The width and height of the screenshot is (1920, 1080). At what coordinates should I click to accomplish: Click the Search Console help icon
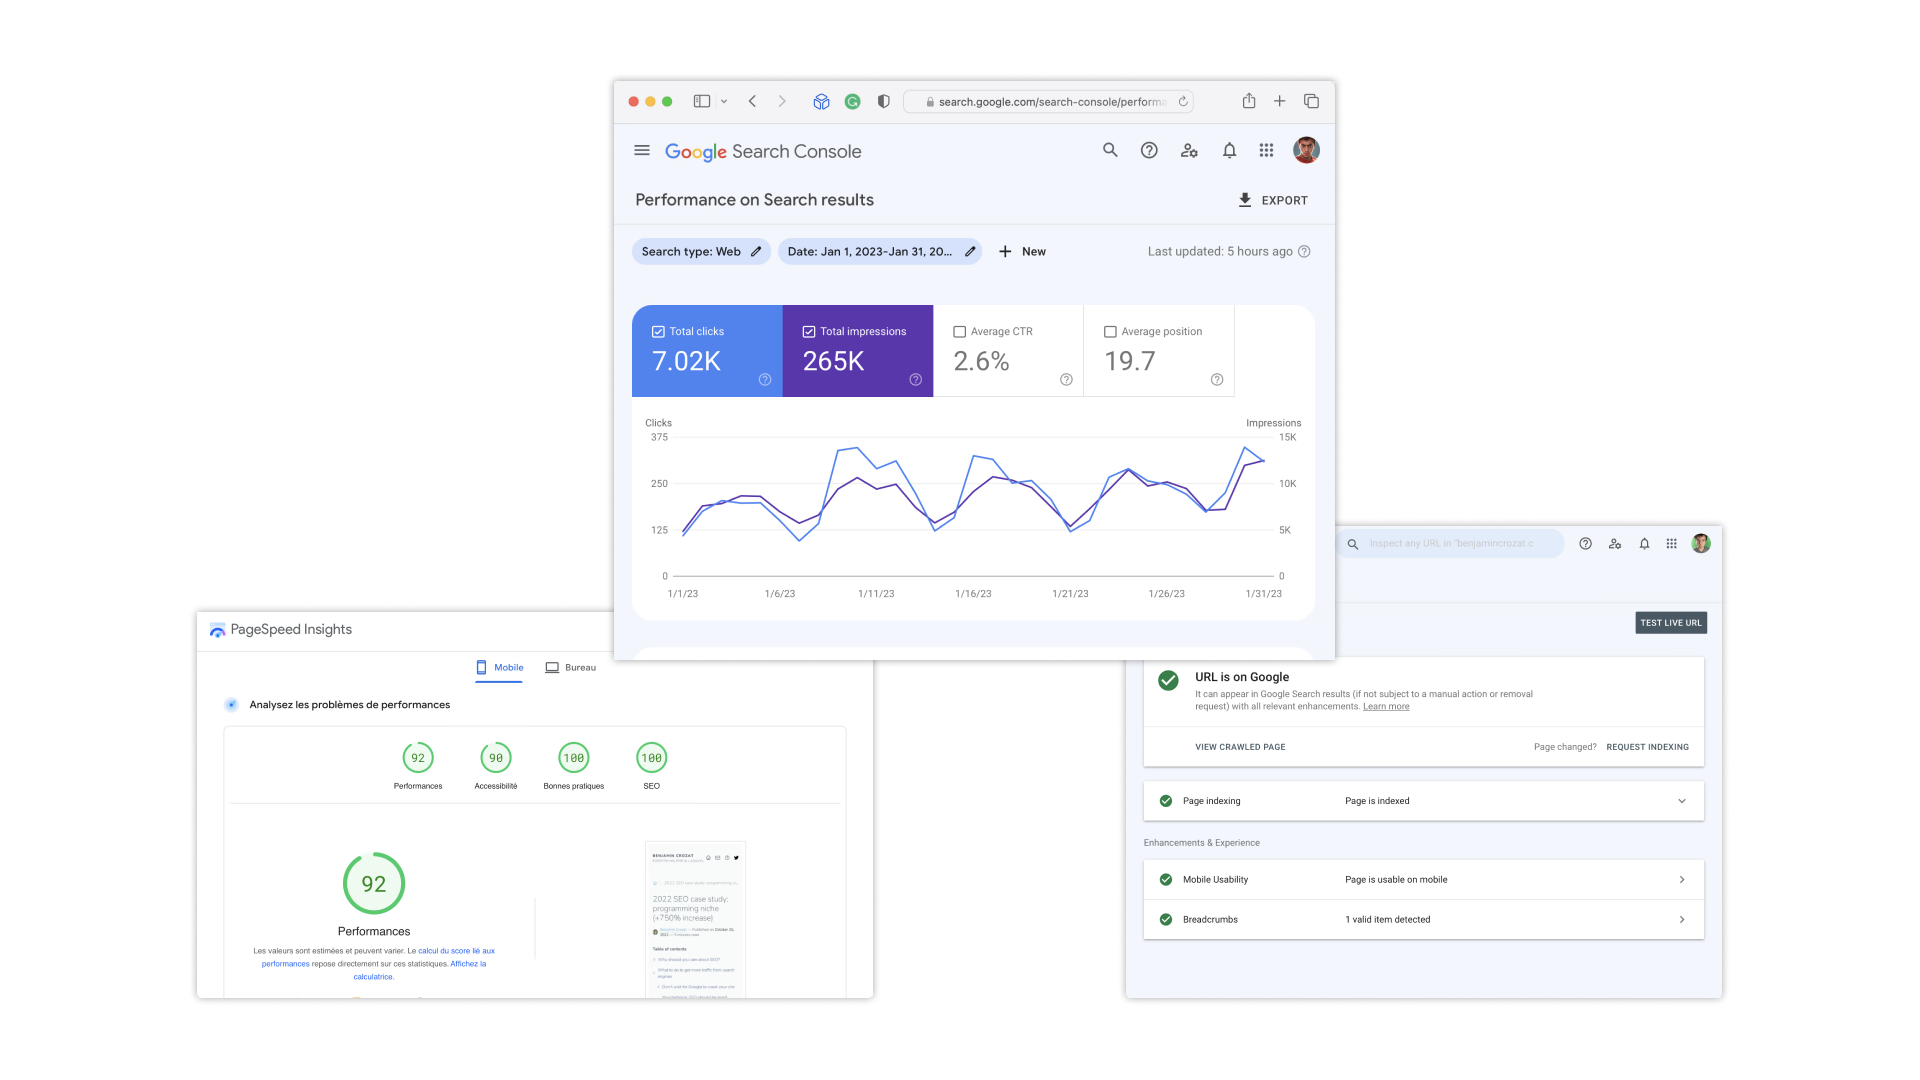[1150, 150]
